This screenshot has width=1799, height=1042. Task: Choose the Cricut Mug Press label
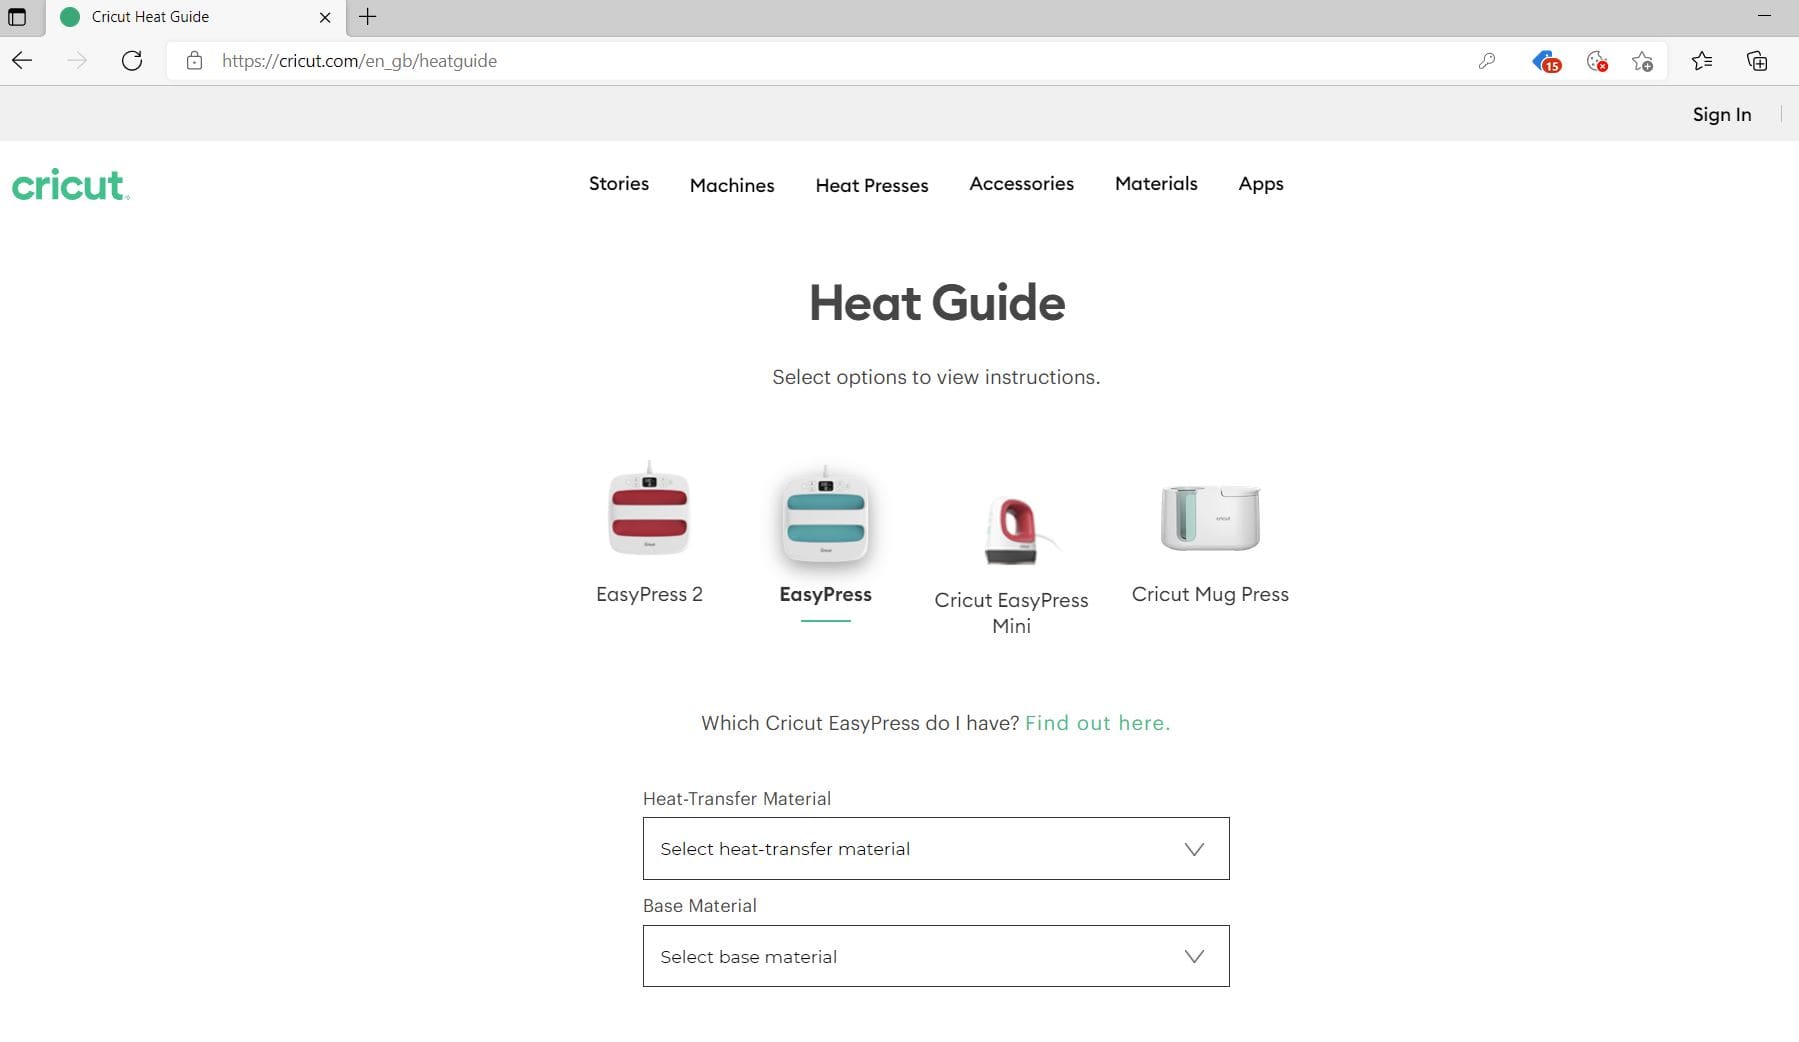click(1210, 594)
